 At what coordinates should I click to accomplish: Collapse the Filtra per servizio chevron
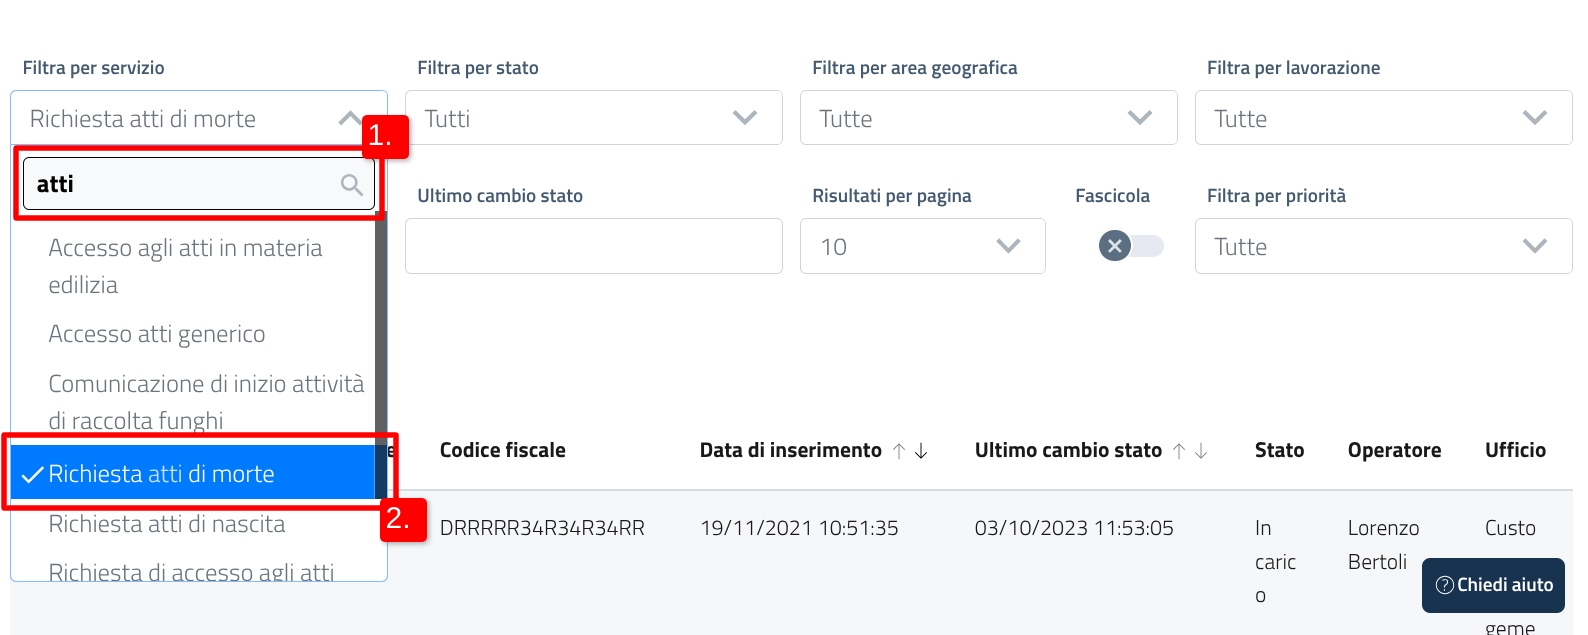349,118
